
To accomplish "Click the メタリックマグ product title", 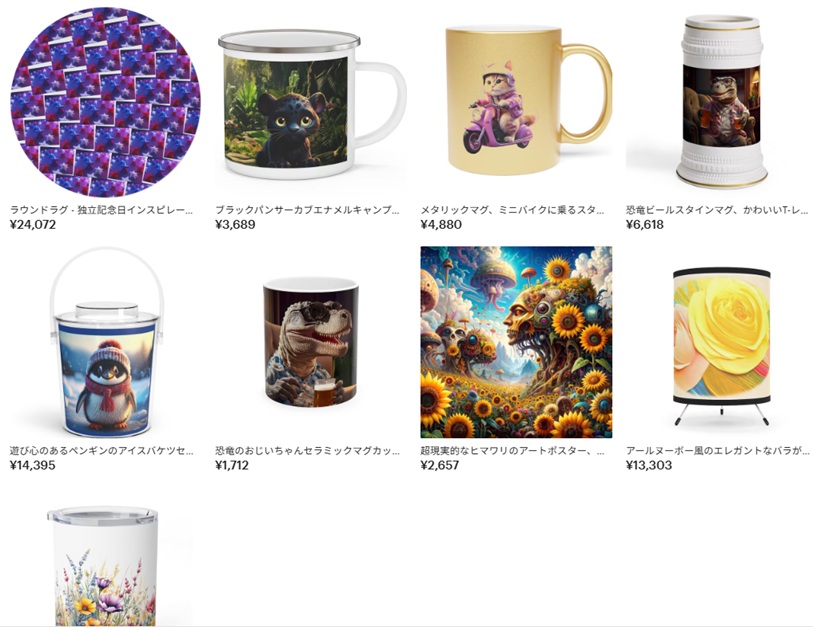I will point(512,210).
